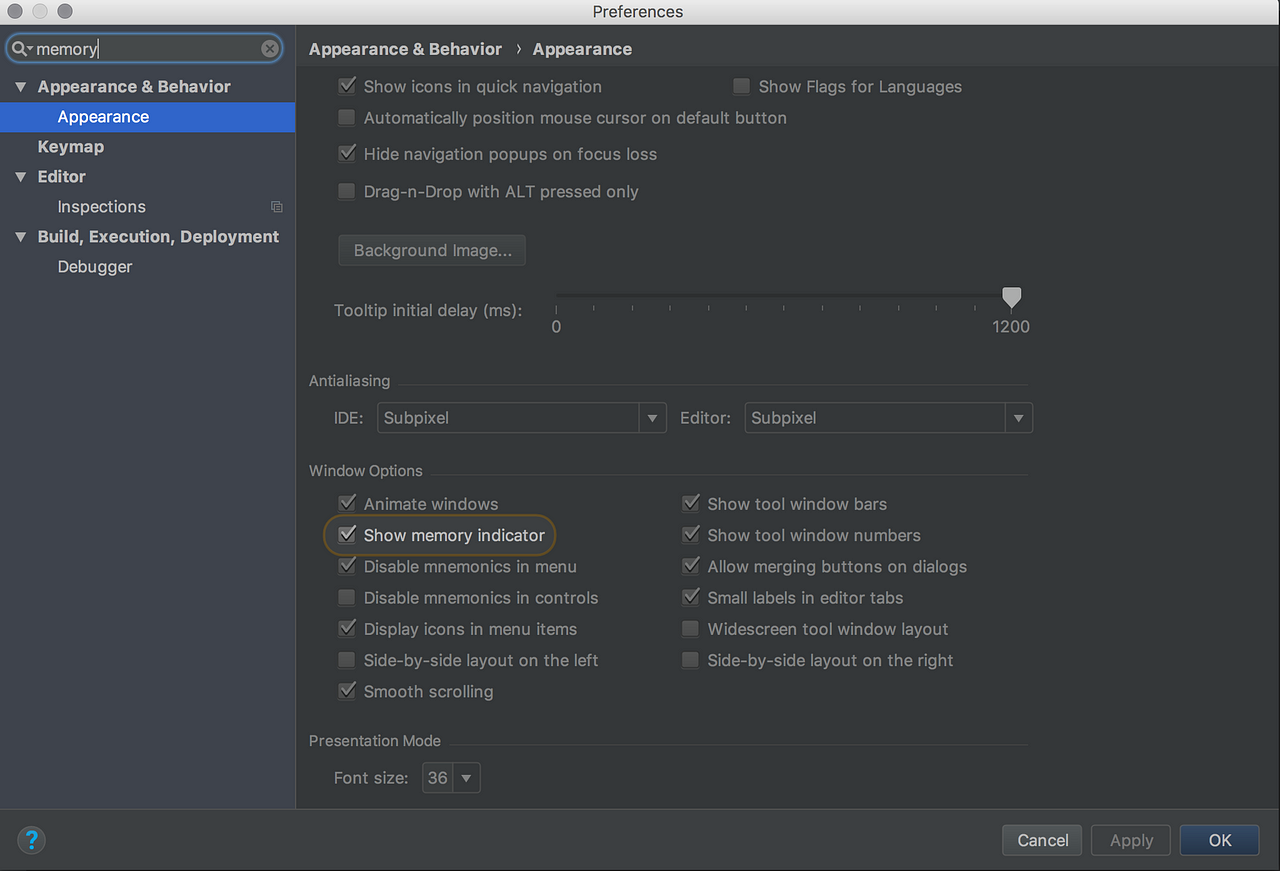Toggle Disable mnemonics in menu

point(347,566)
